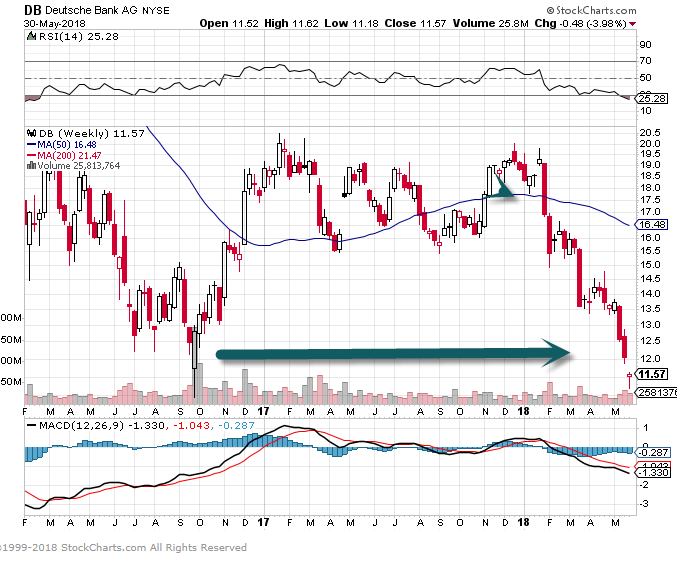Screen dimensions: 693x569
Task: Click the bold DB ticker symbol
Action: coord(32,10)
